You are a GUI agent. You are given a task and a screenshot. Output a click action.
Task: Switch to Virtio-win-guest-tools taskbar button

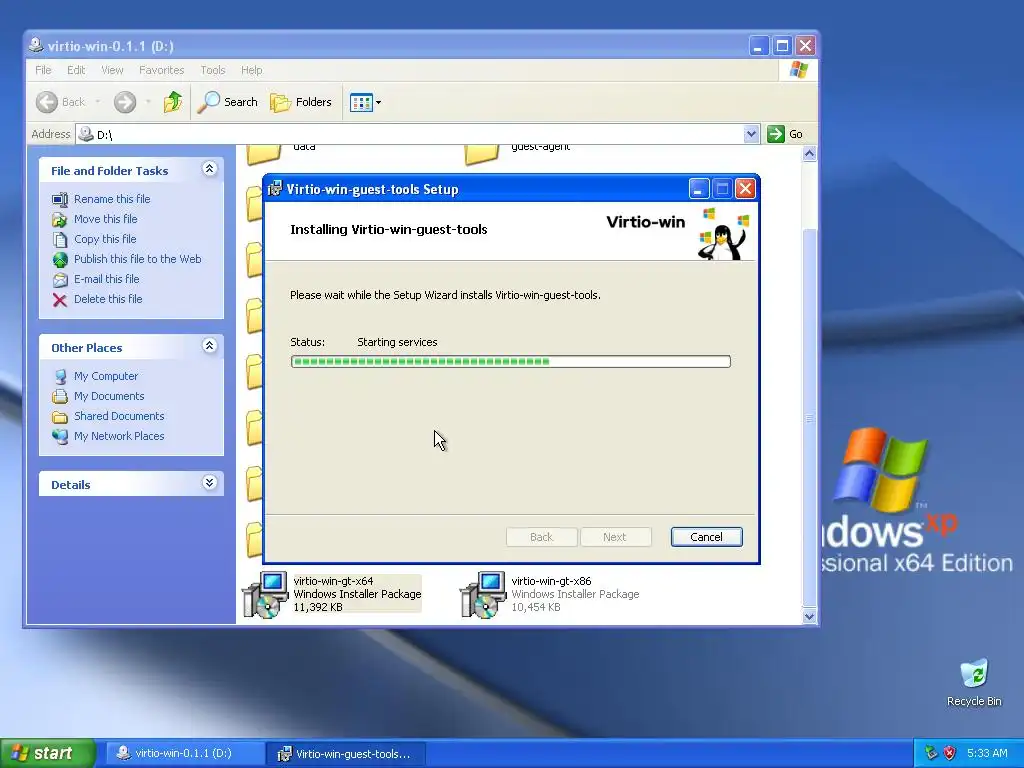tap(347, 754)
